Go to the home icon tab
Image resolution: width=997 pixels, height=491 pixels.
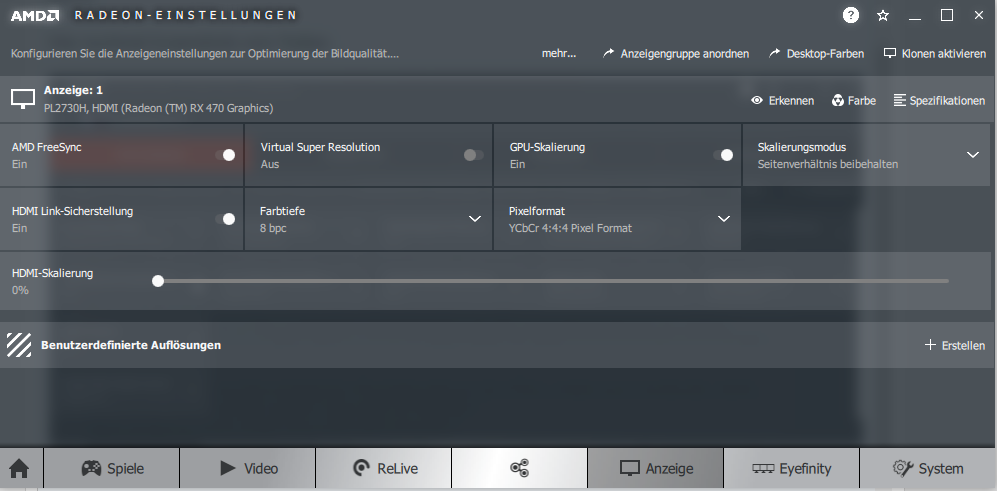click(x=19, y=469)
